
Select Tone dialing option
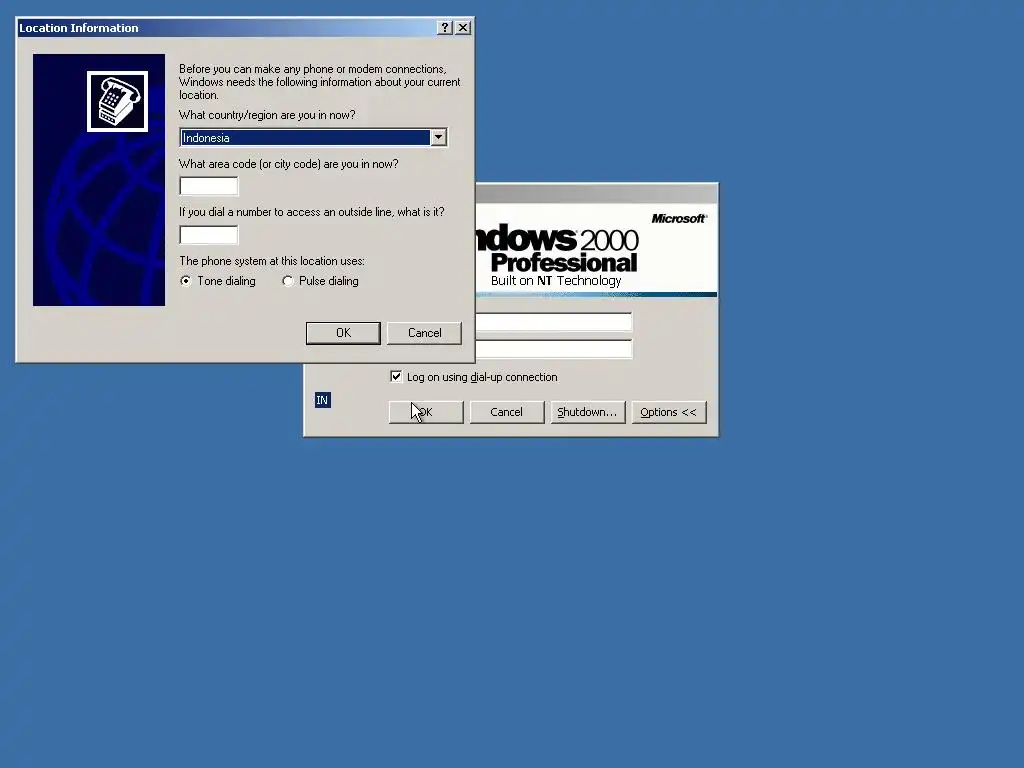coord(218,281)
